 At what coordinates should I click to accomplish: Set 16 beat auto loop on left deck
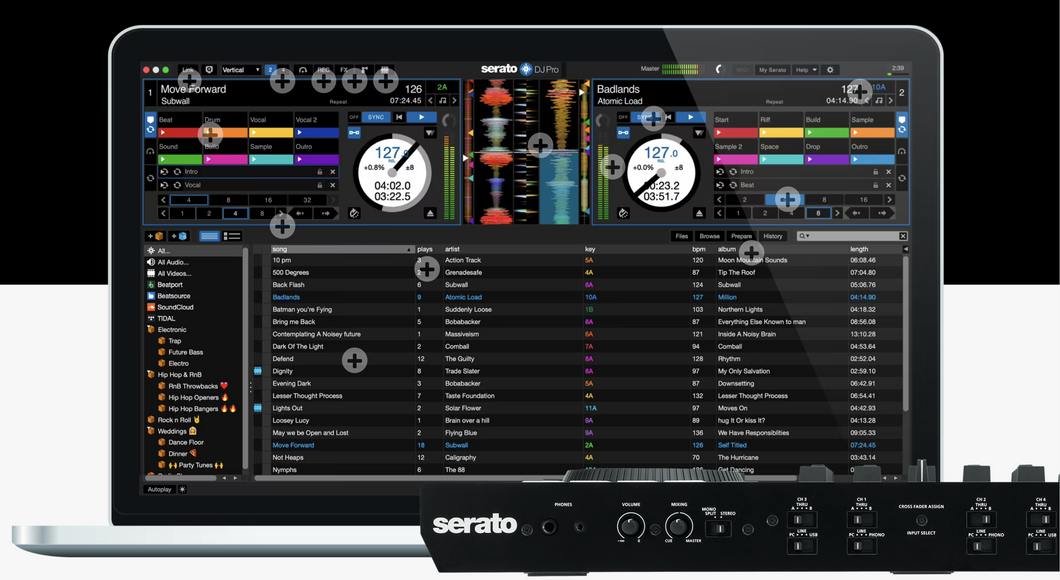tap(268, 200)
